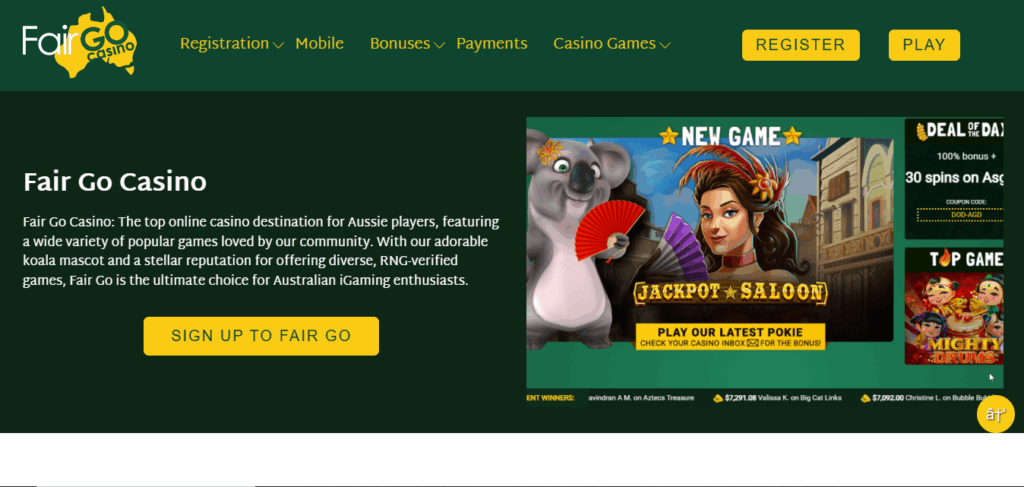Open the Mobile menu item
This screenshot has width=1024, height=487.
319,44
